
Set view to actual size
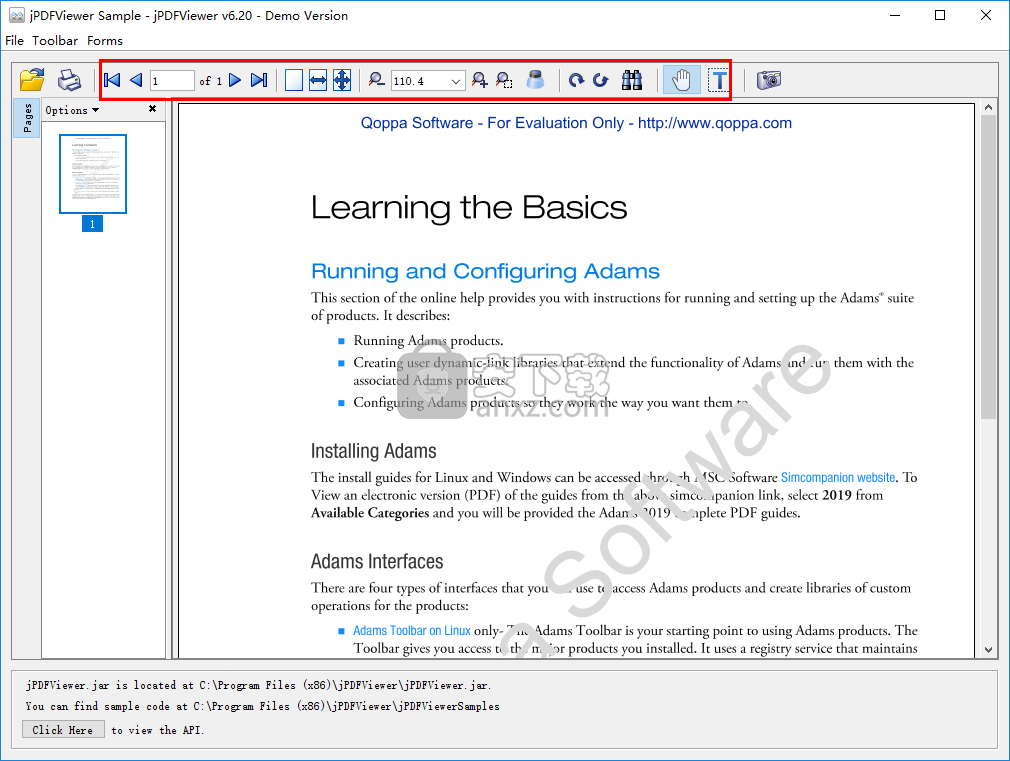coord(294,80)
